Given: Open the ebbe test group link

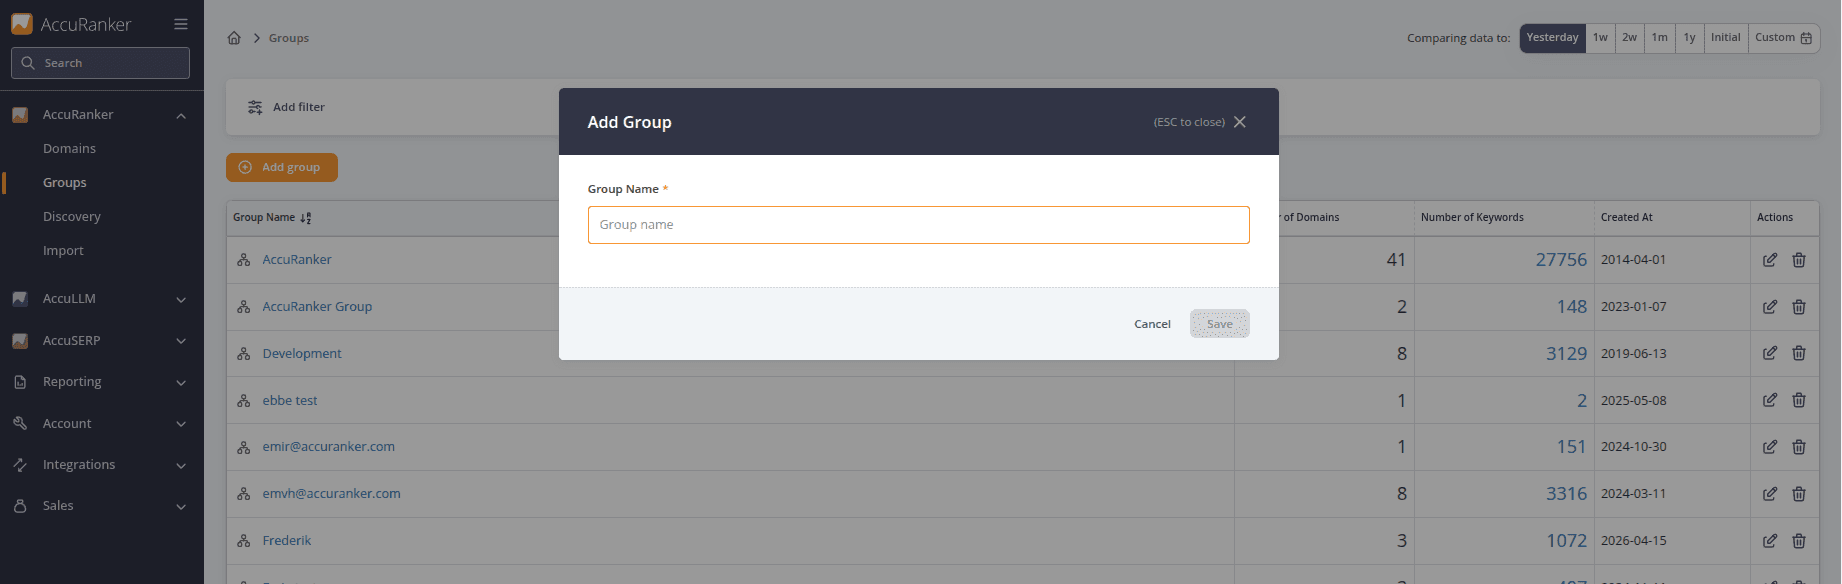Looking at the screenshot, I should [x=290, y=400].
